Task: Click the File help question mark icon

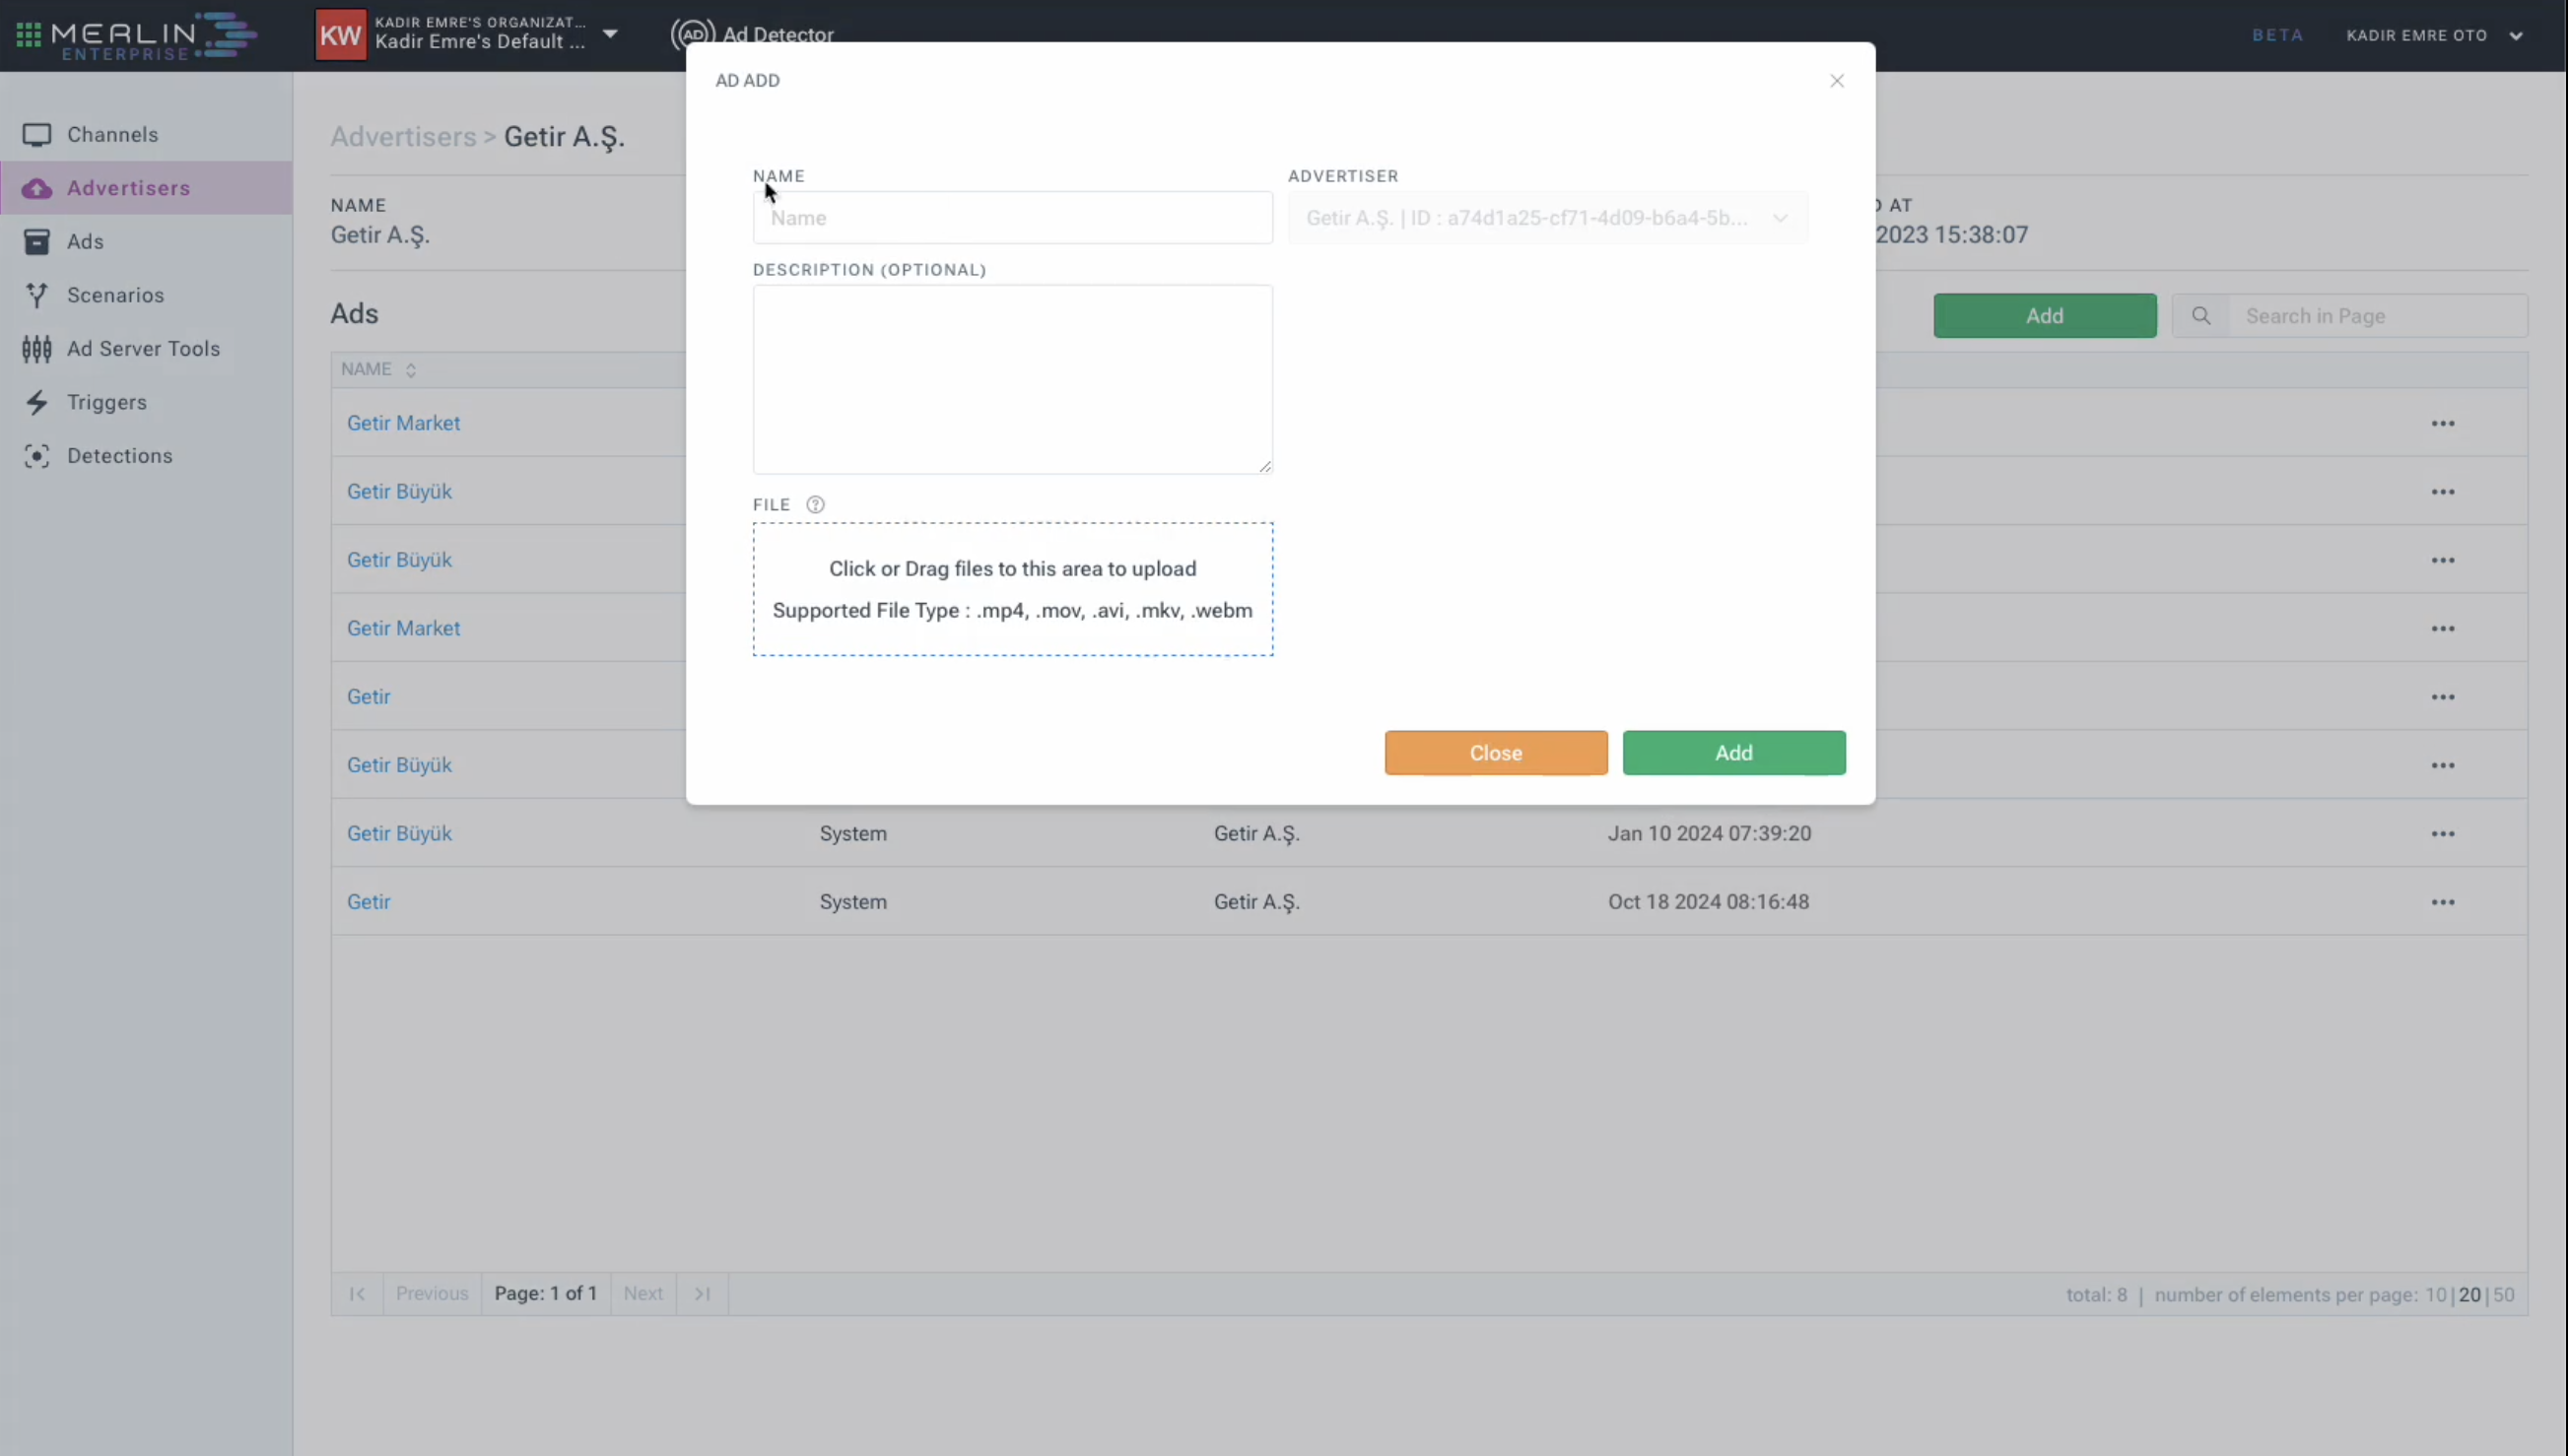Action: tap(815, 505)
